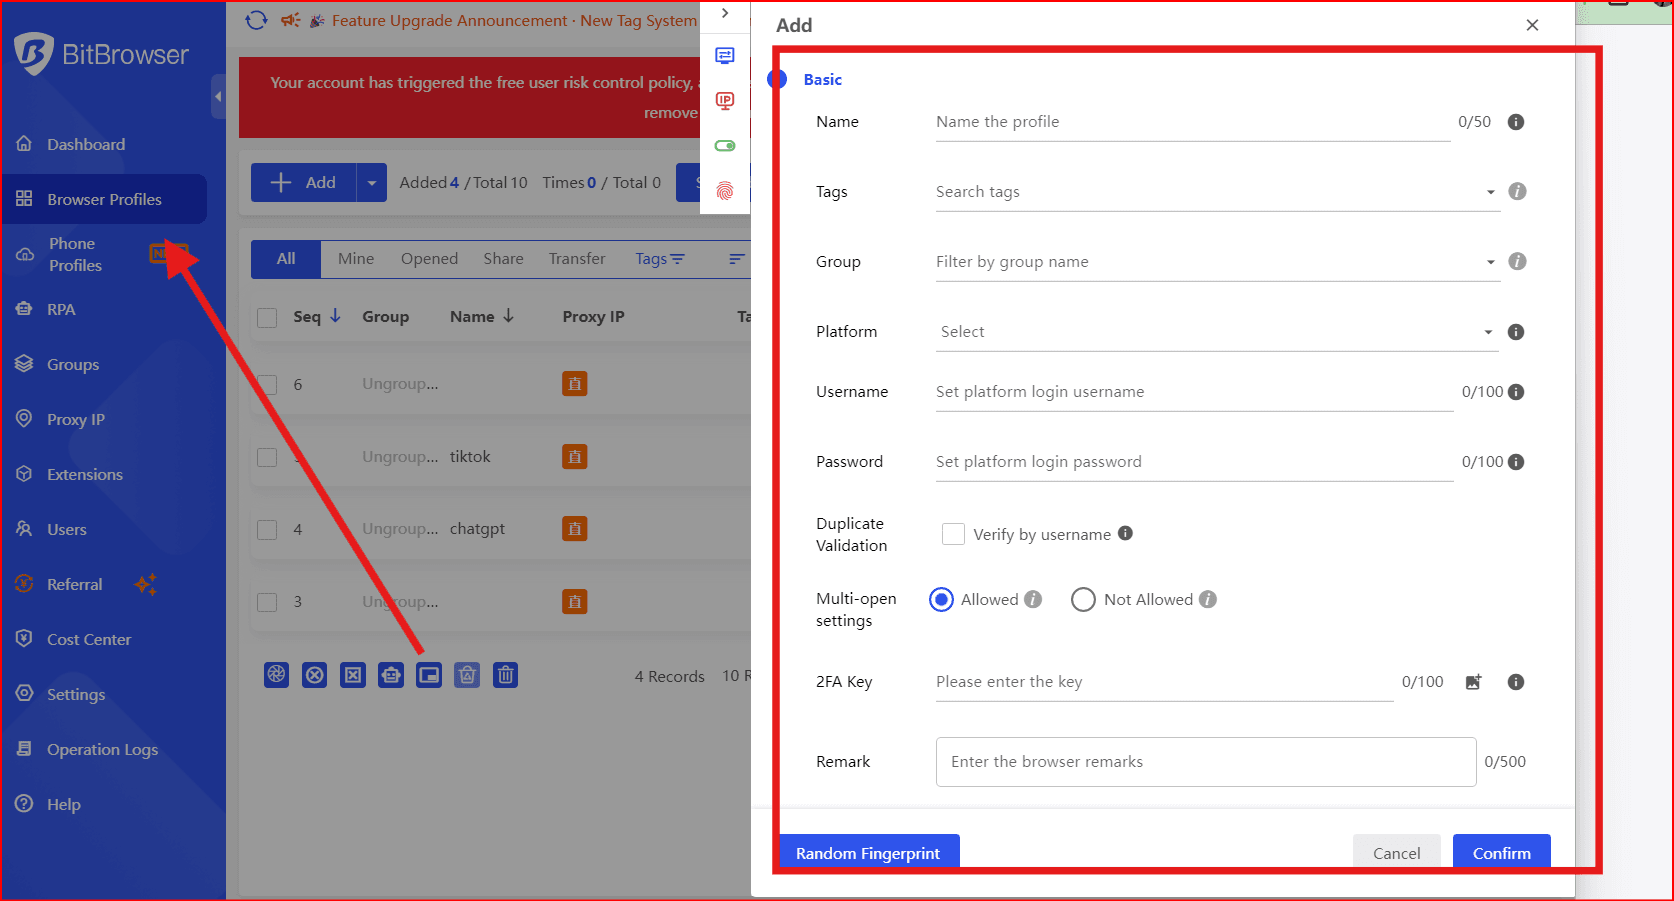Switch to the Opened tab

(429, 259)
